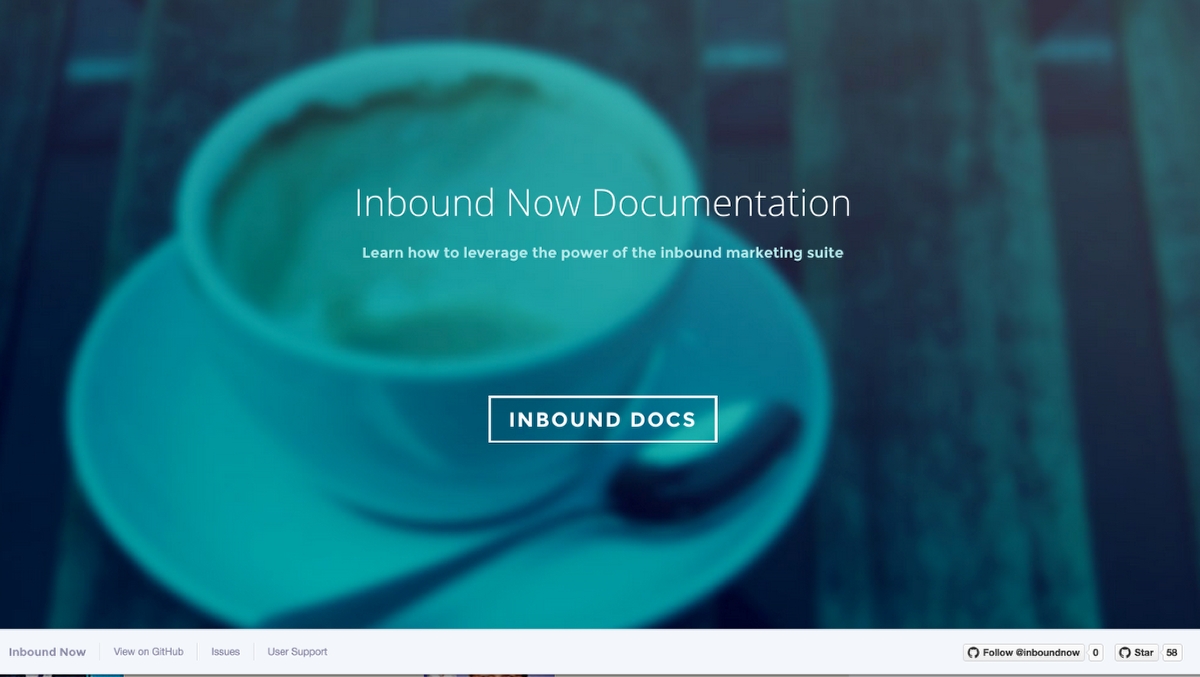This screenshot has height=677, width=1200.
Task: Select the inbound marketing suite subtitle text
Action: (603, 253)
